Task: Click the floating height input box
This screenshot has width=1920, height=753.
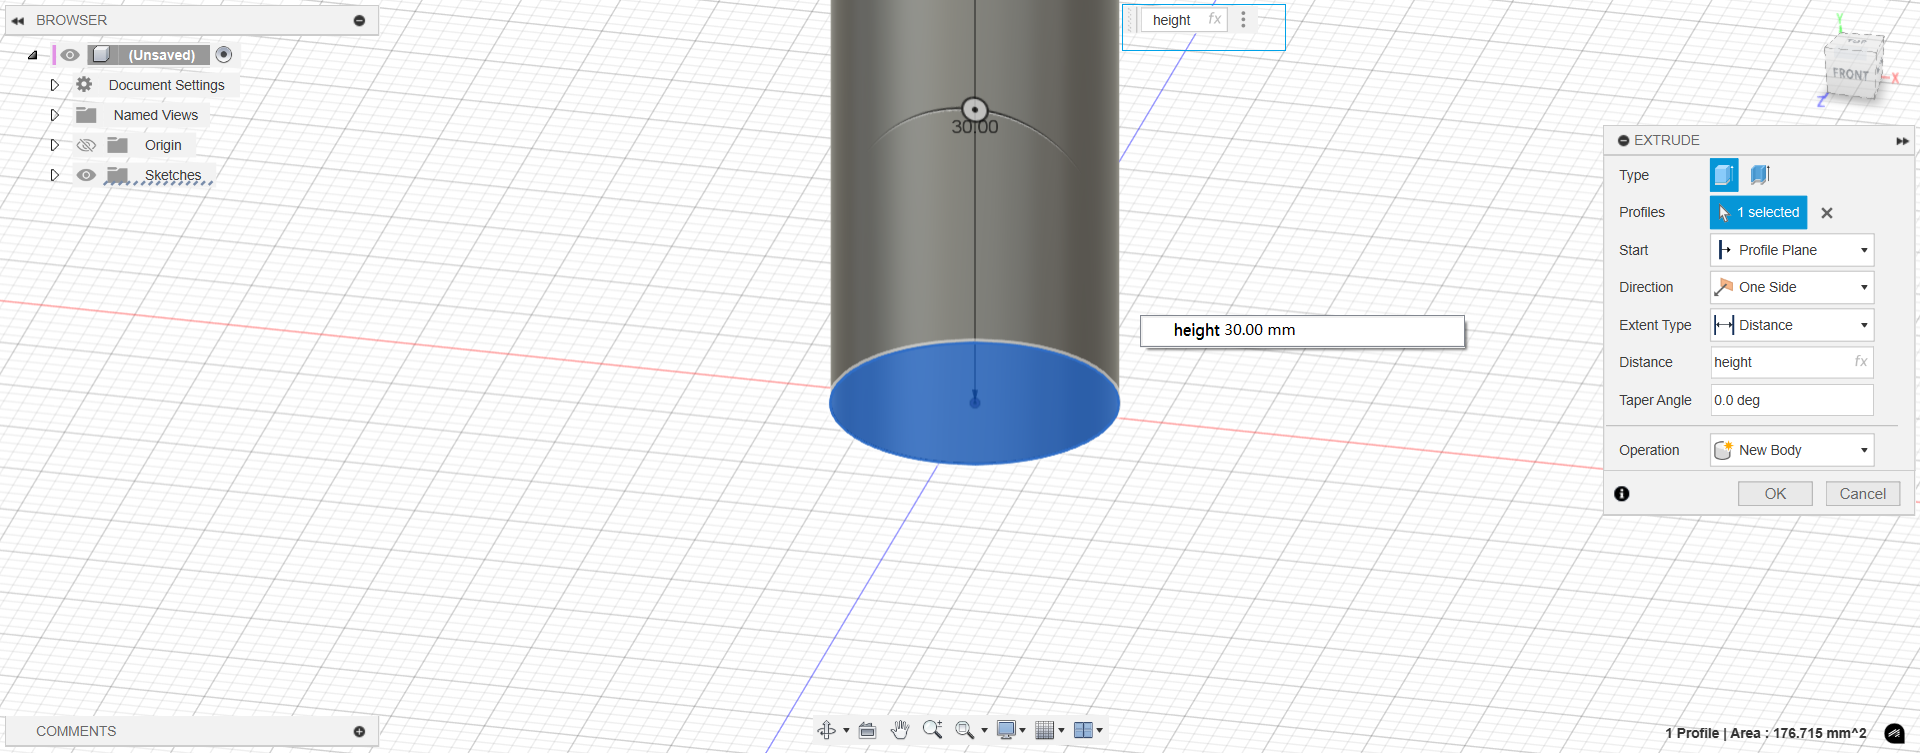Action: coord(1184,20)
